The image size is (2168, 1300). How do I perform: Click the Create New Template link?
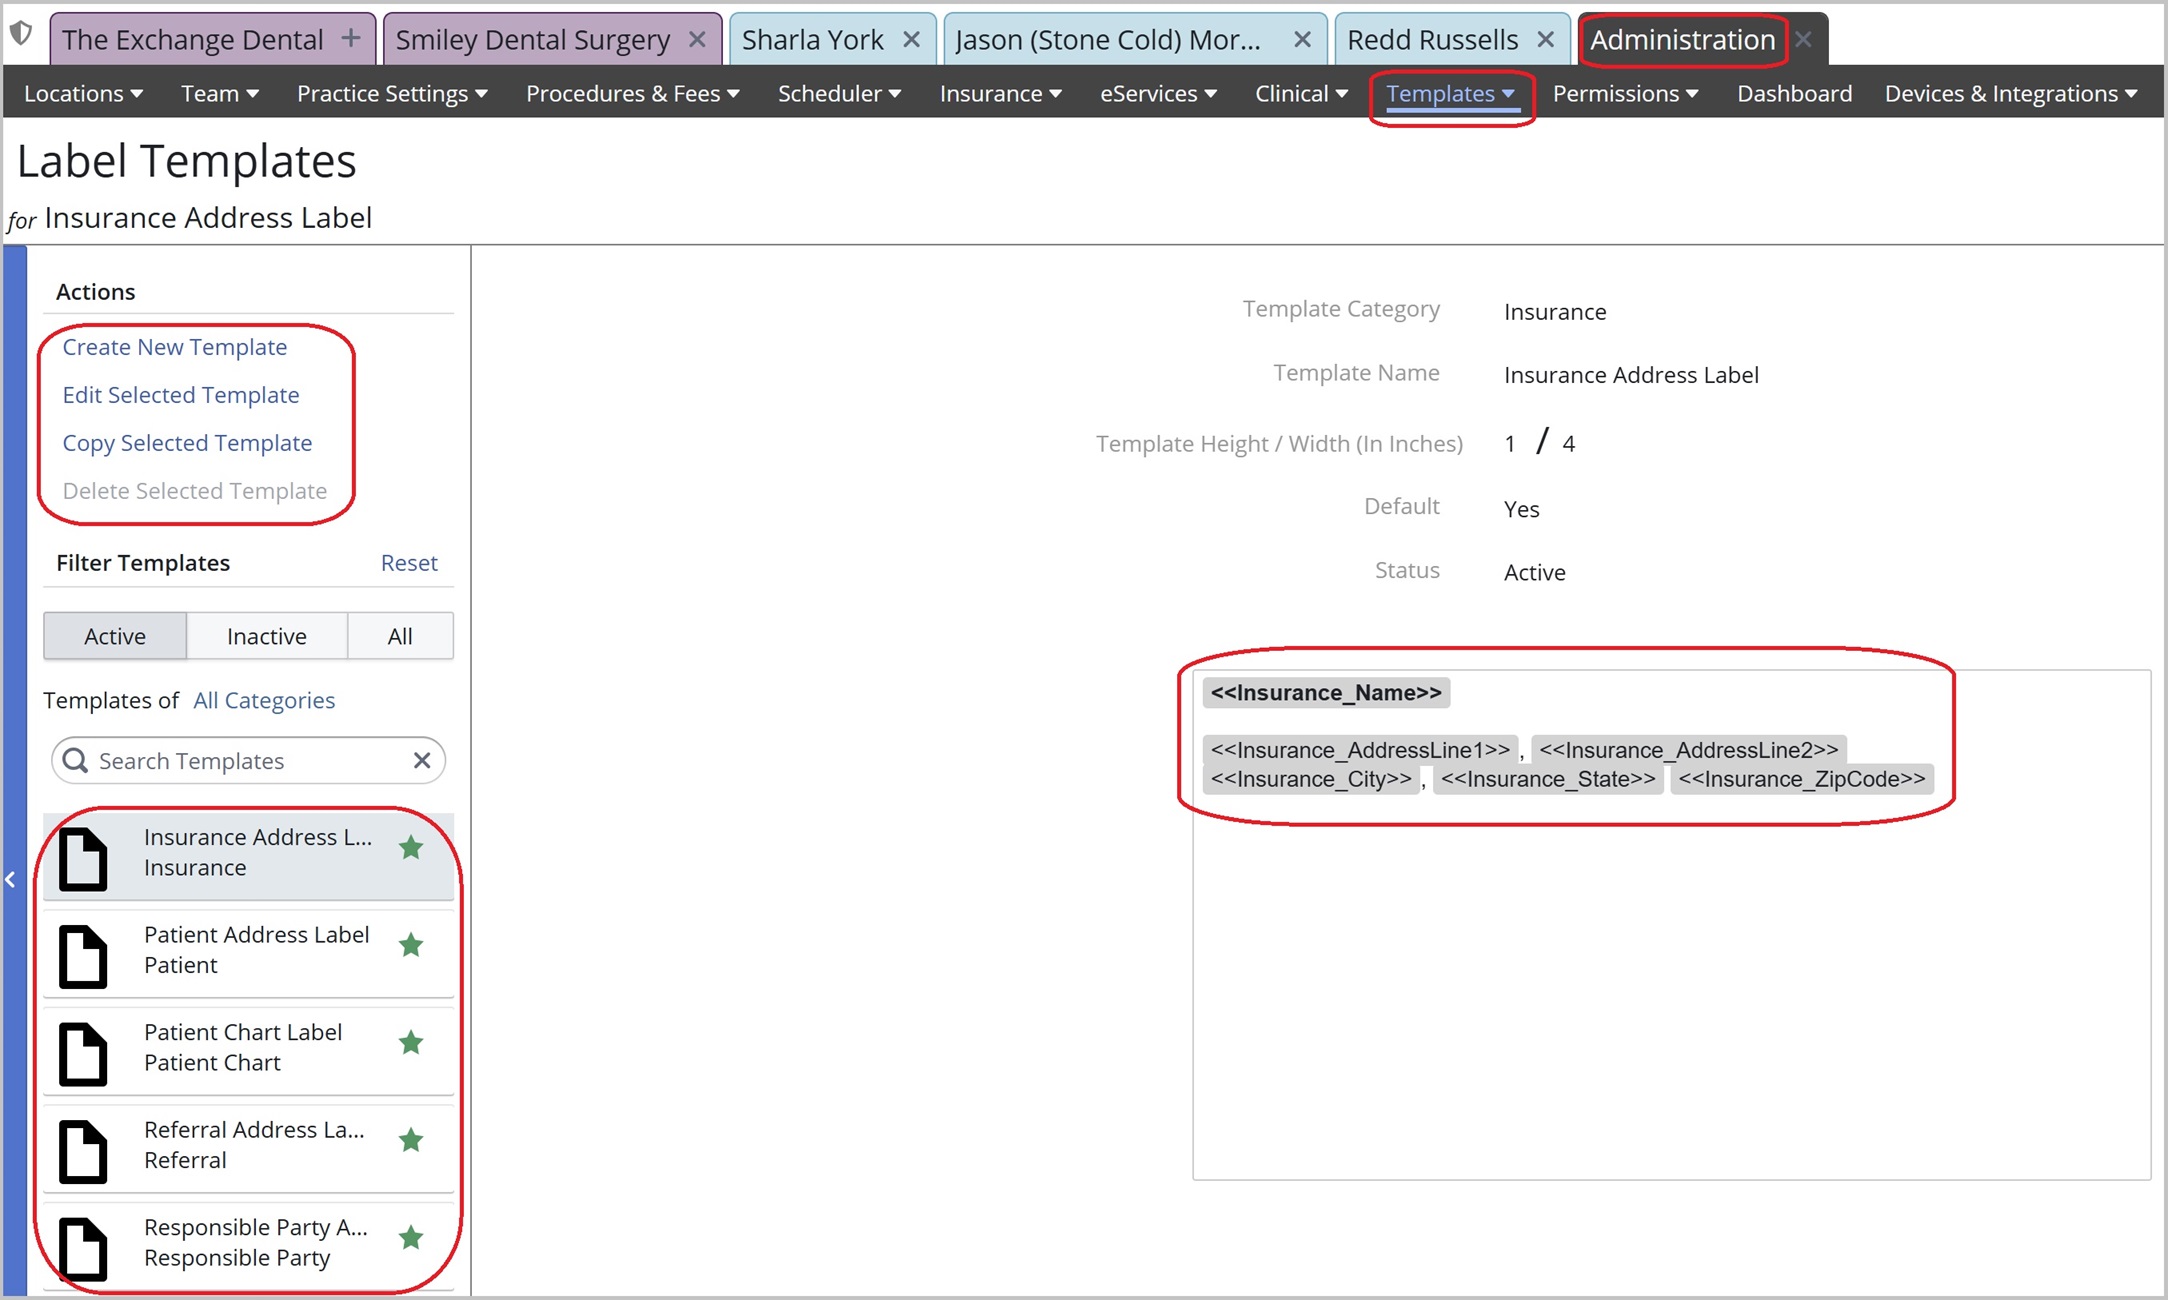175,347
